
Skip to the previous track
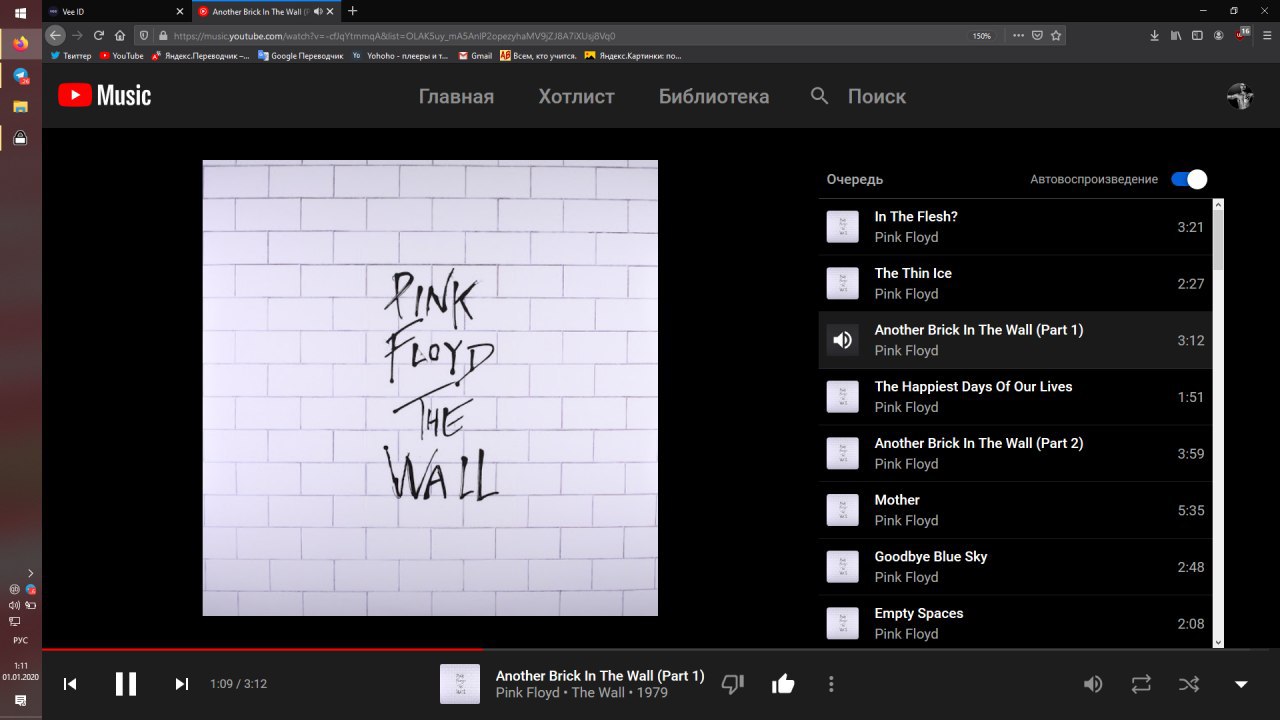pos(70,684)
